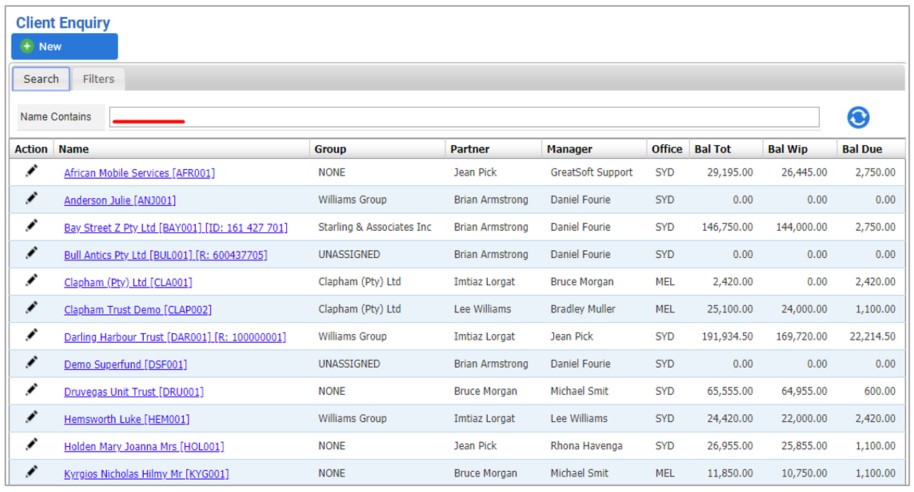Edit Druvegas Unit Trust row
This screenshot has height=492, width=914.
click(x=31, y=390)
